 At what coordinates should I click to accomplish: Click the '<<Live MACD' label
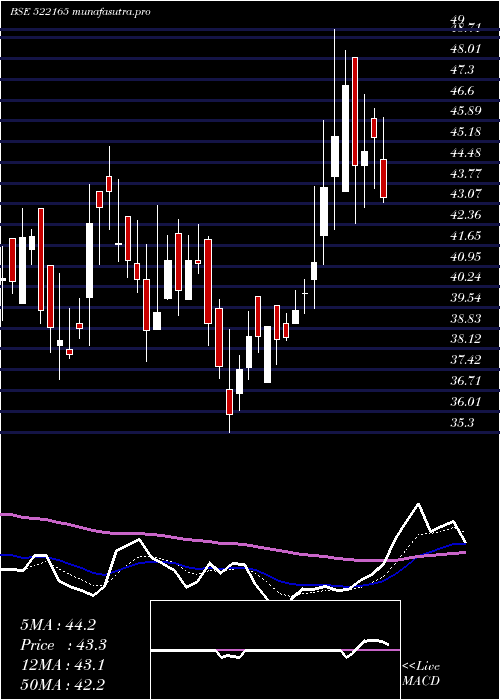[x=421, y=674]
